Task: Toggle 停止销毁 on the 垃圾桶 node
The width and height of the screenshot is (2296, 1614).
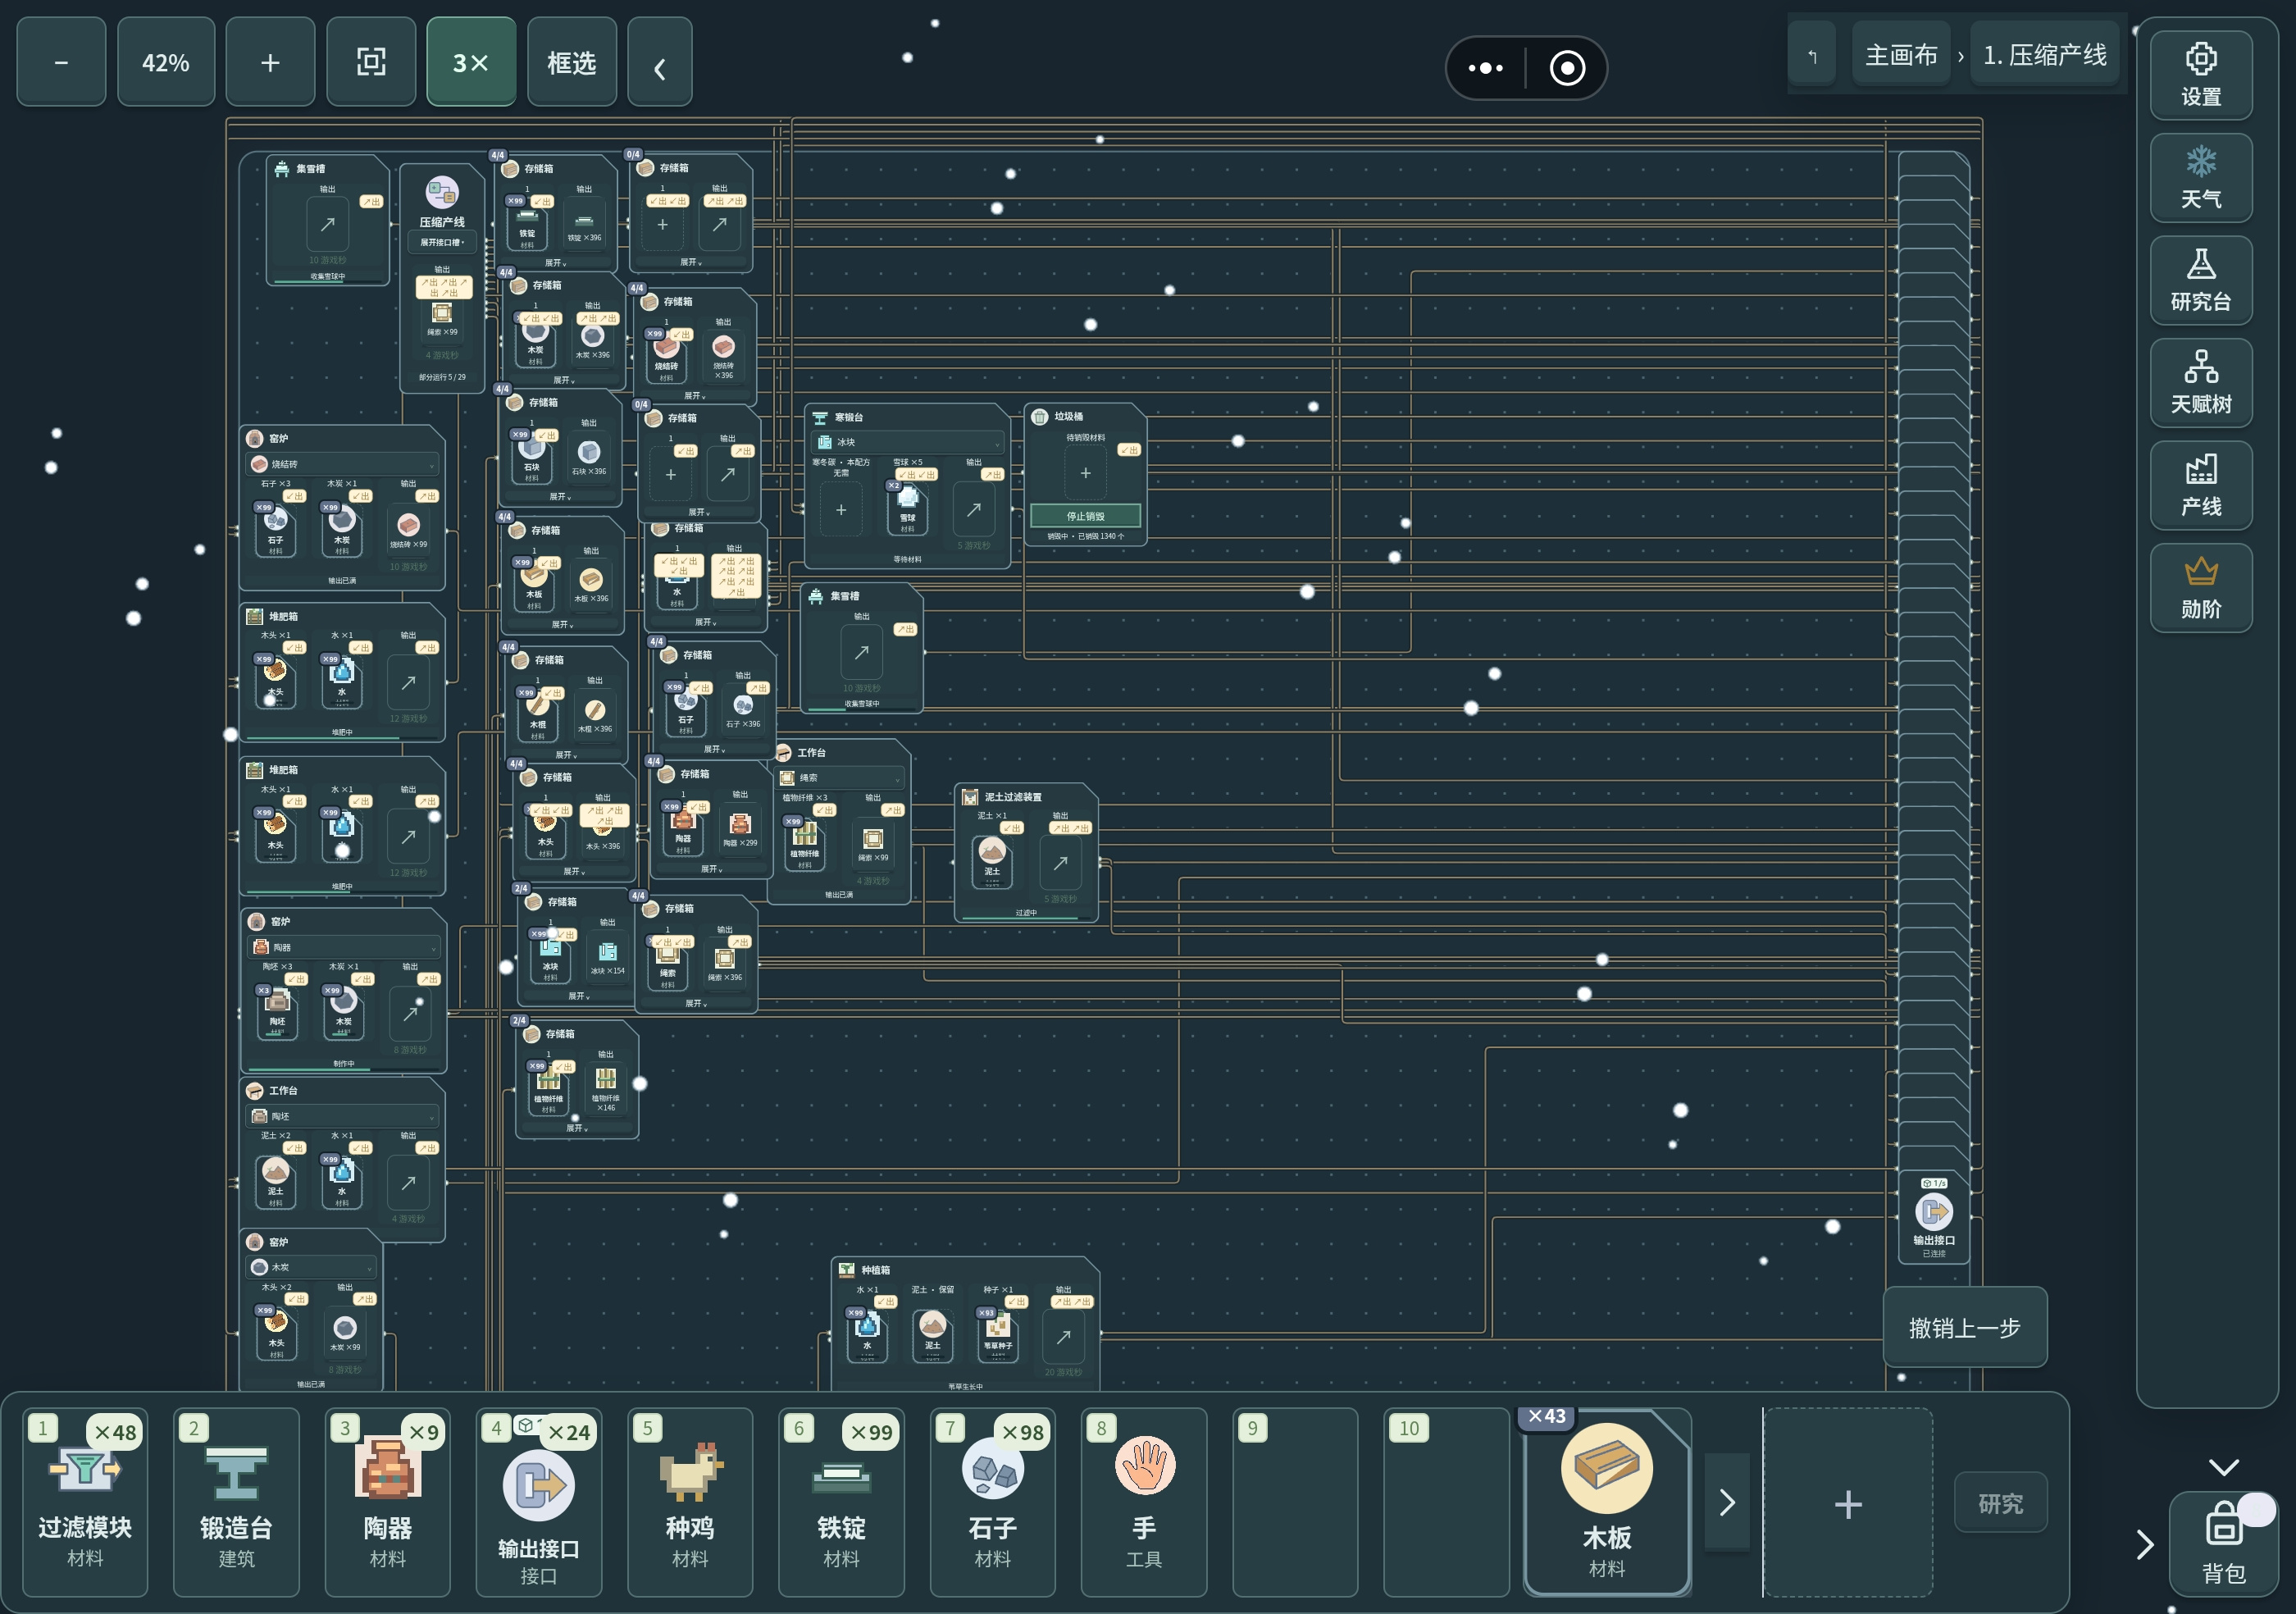Action: pos(1085,516)
